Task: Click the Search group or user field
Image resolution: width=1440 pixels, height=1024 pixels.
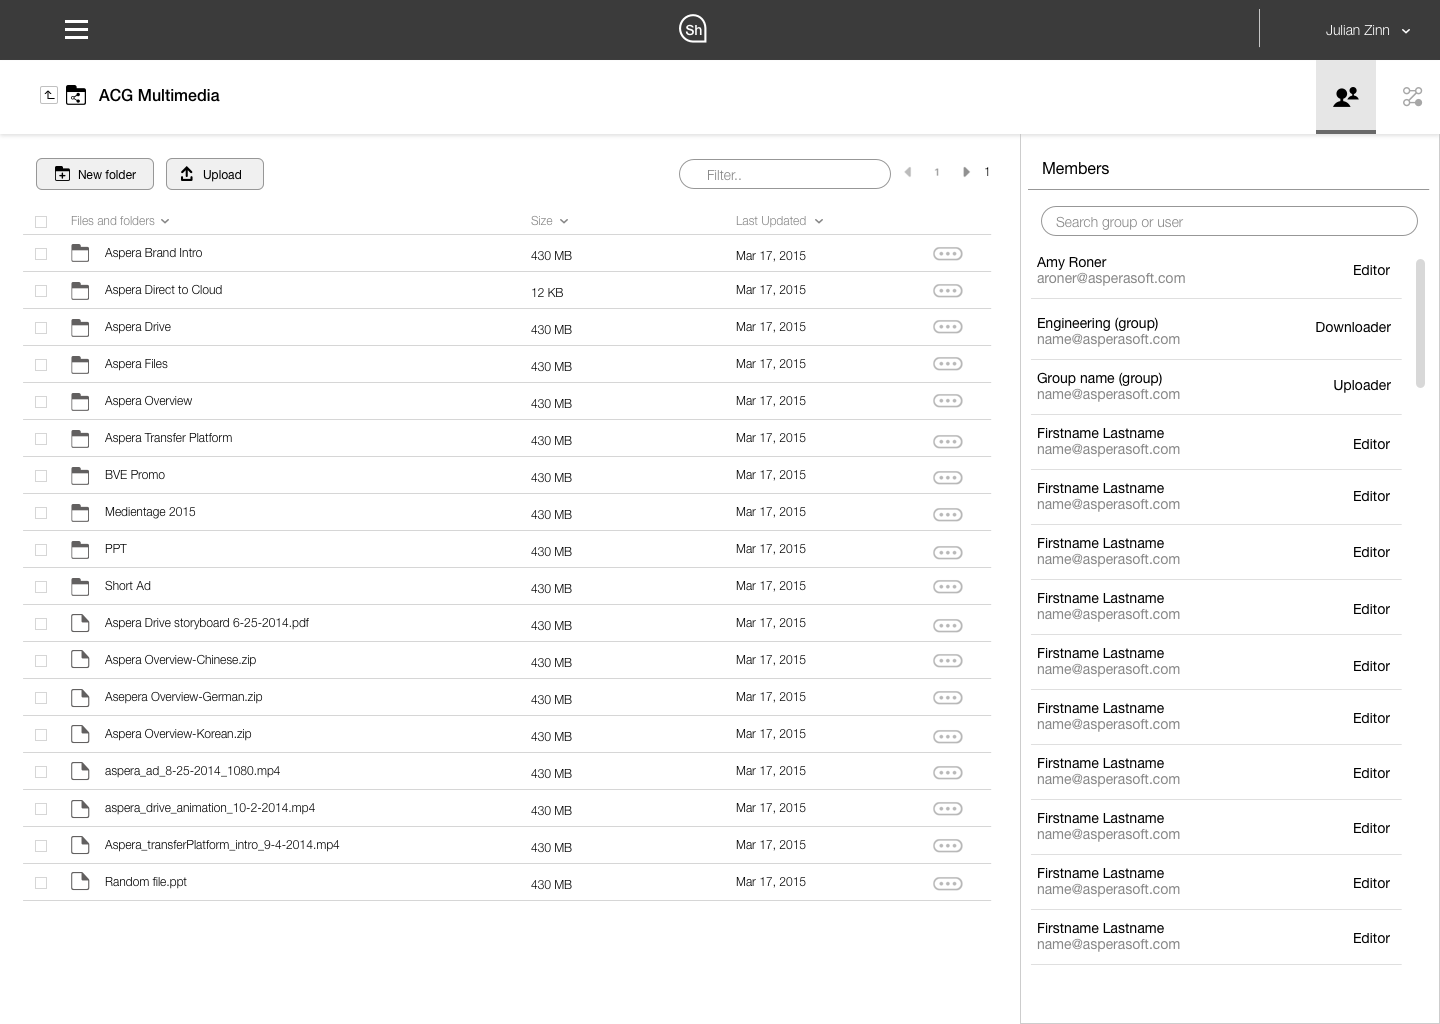Action: [1229, 221]
